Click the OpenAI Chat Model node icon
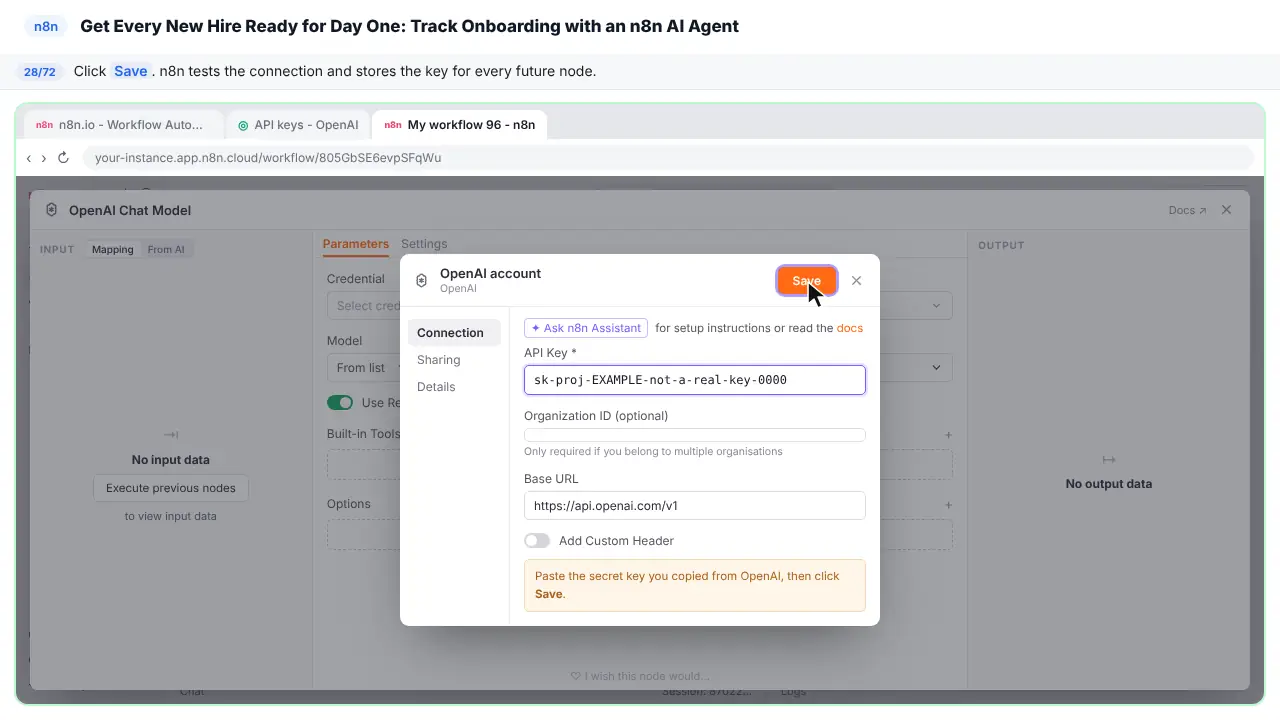 (x=51, y=210)
